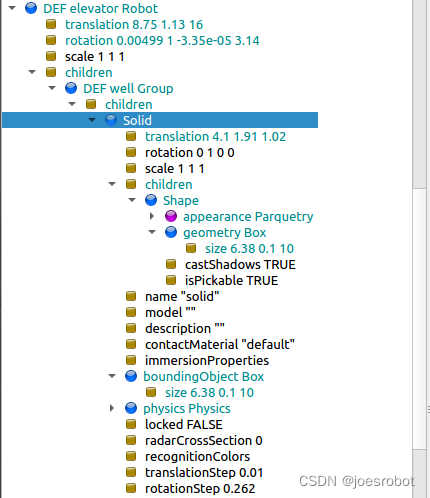The height and width of the screenshot is (498, 430).
Task: Select the geometry Box node
Action: (225, 232)
